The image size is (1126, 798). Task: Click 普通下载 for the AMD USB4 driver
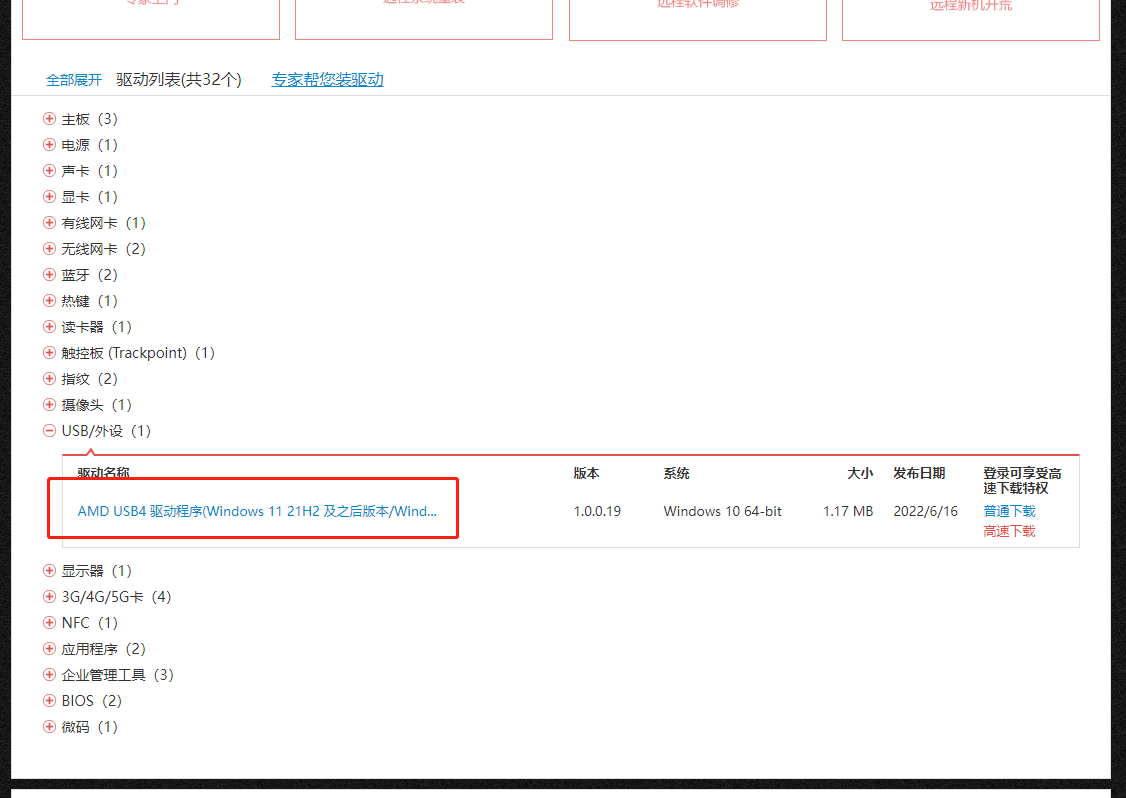pos(1009,511)
